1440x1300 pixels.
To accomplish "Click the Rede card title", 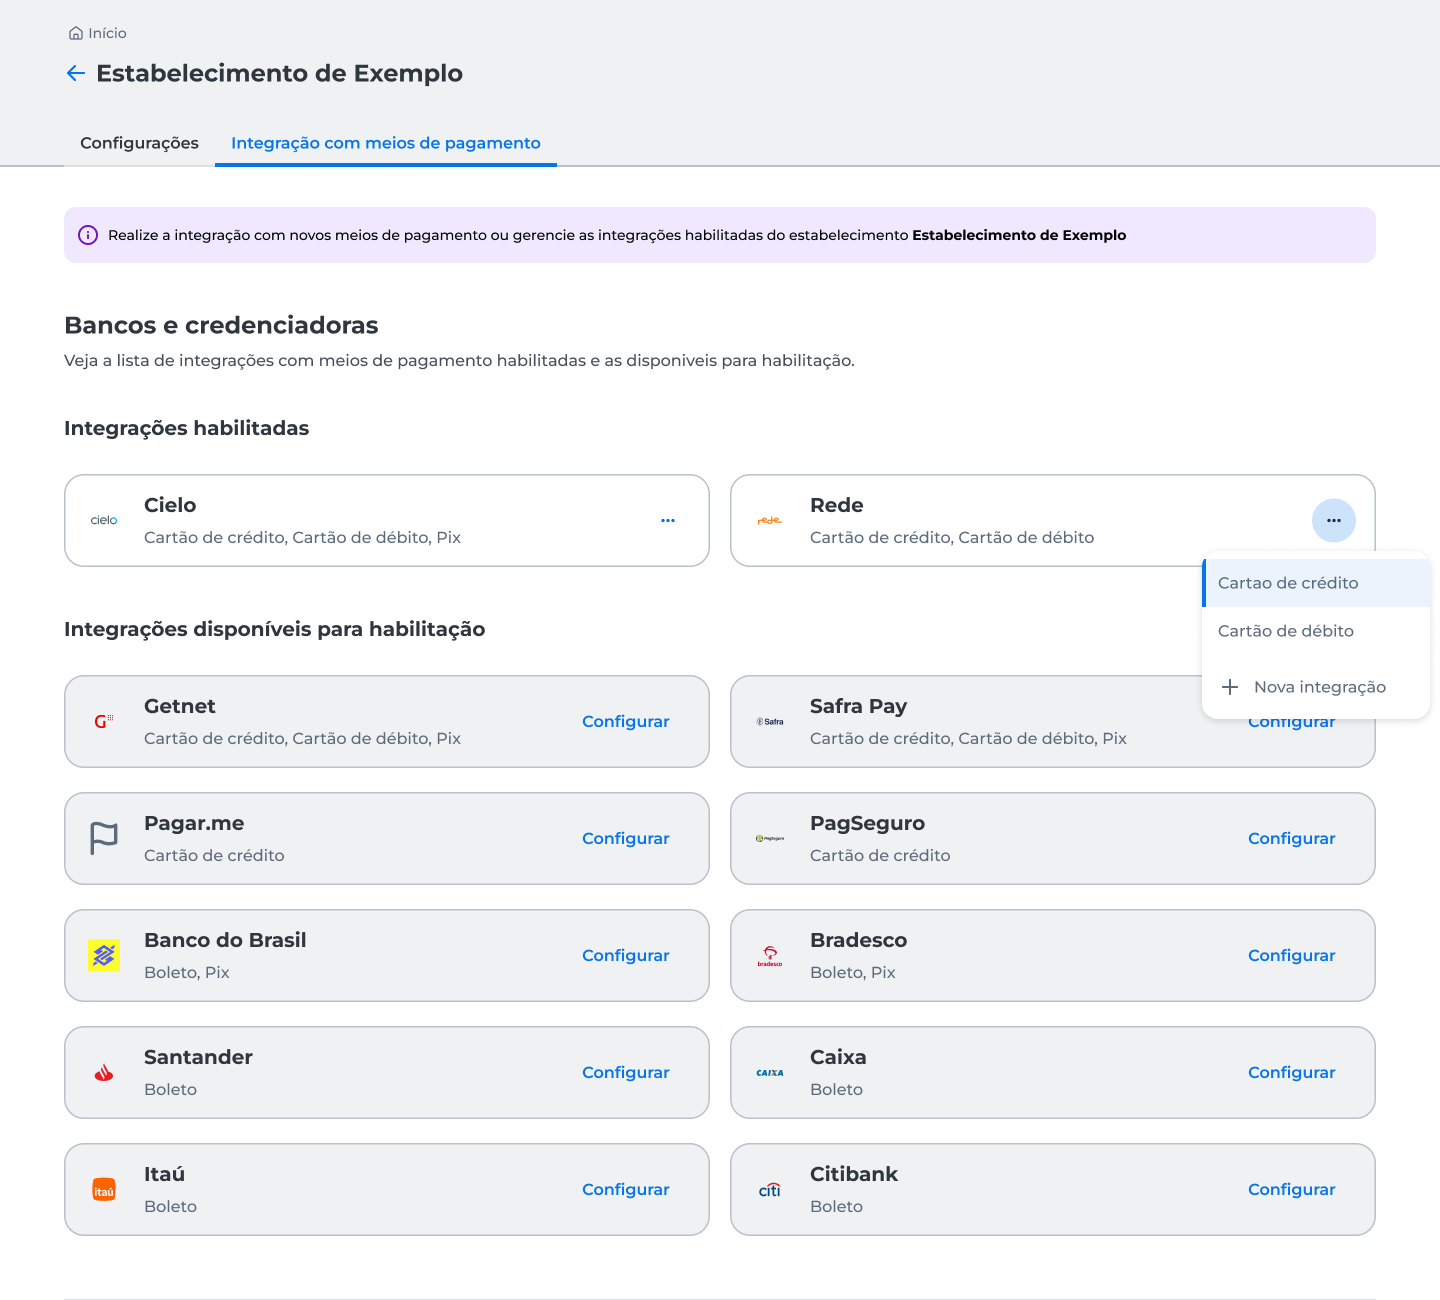I will pyautogui.click(x=837, y=505).
